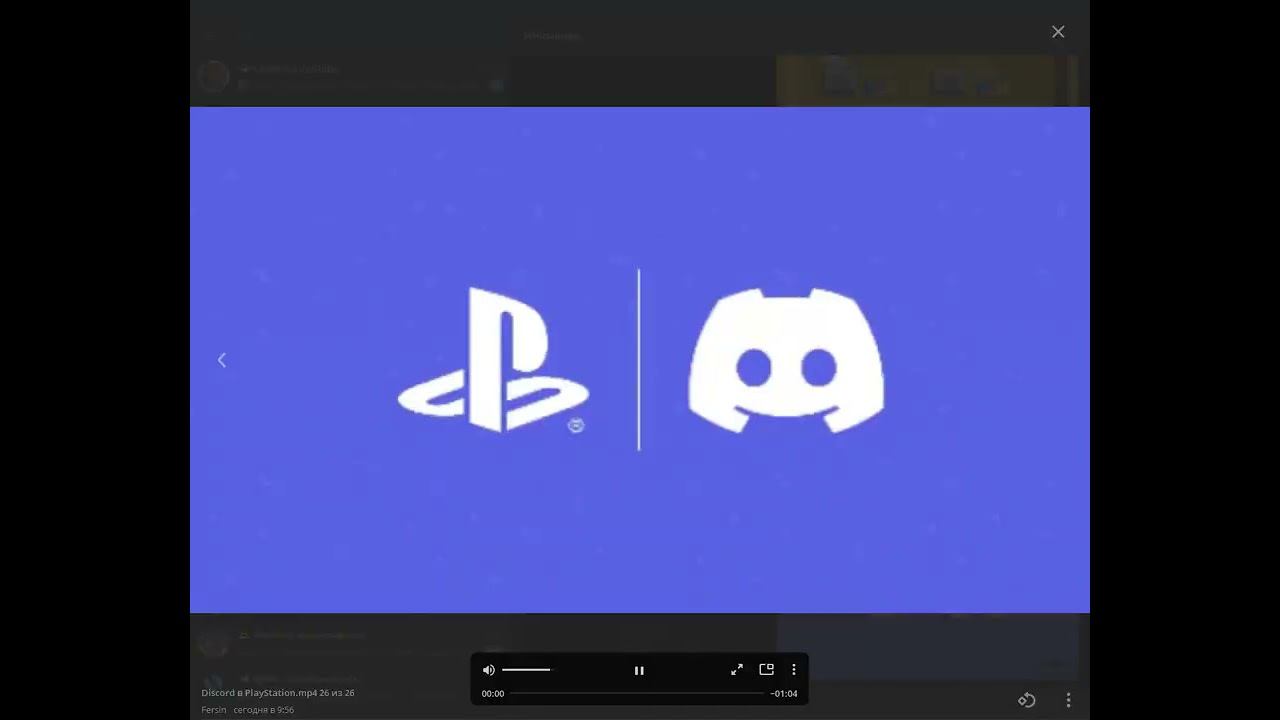
Task: Adjust the volume slider level
Action: (x=526, y=670)
